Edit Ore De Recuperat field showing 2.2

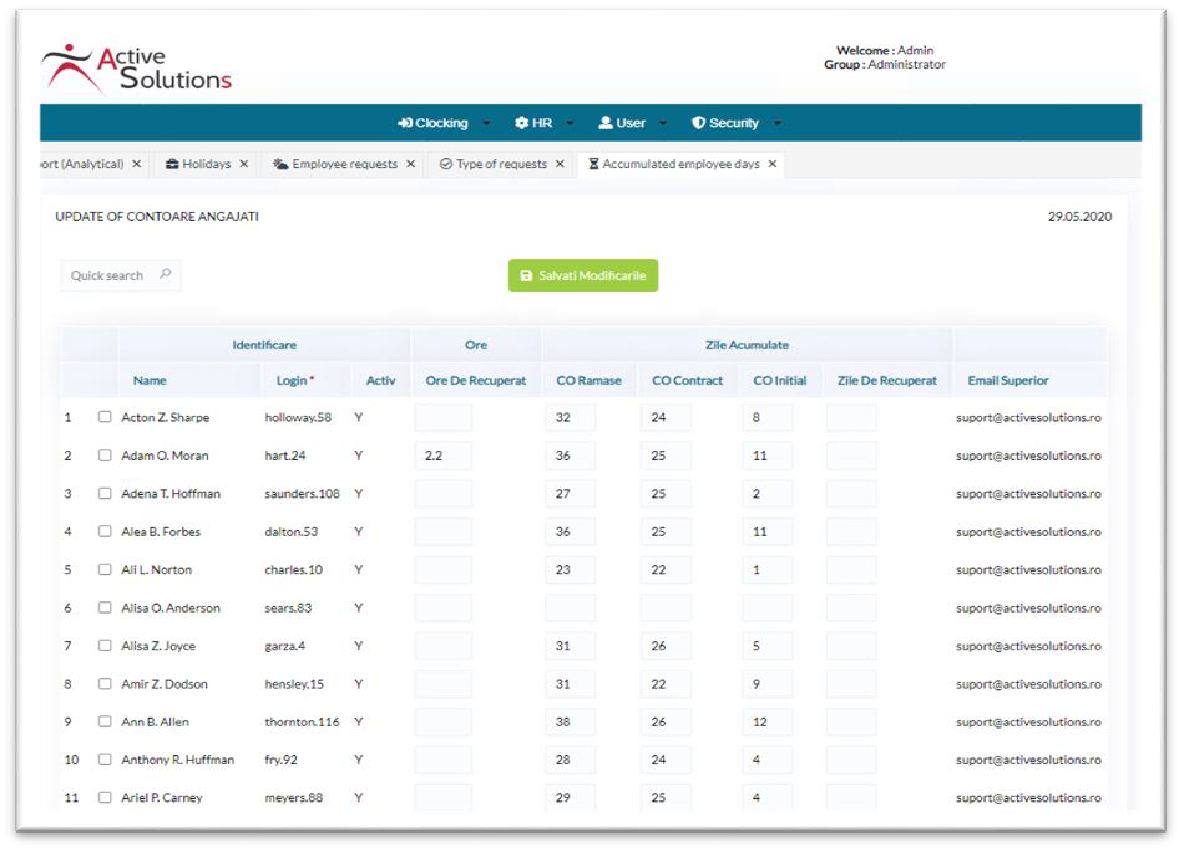click(443, 455)
